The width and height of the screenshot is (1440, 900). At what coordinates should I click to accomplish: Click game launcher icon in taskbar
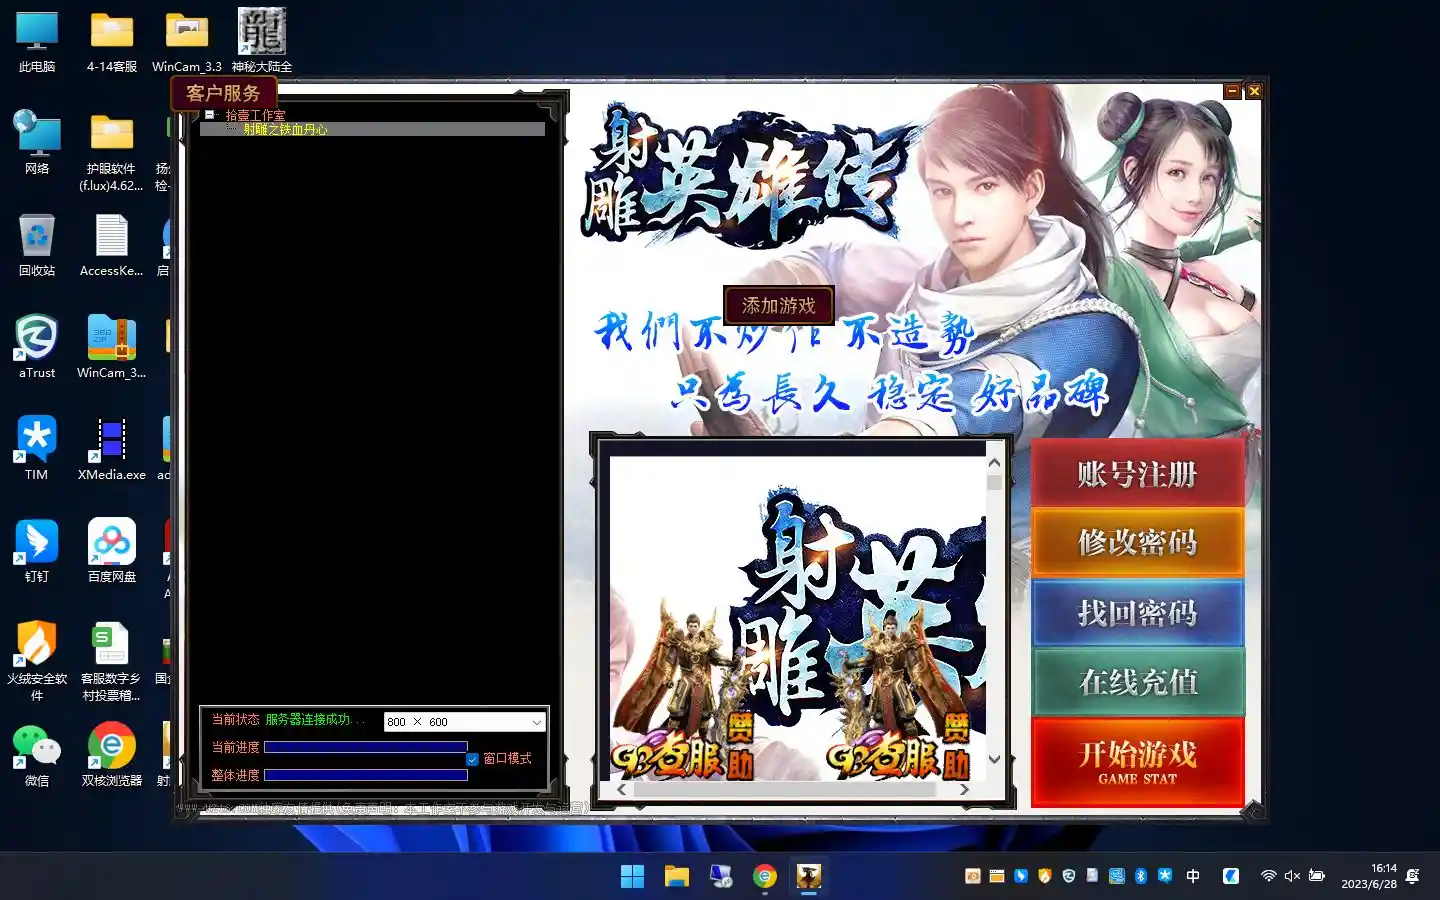(809, 877)
